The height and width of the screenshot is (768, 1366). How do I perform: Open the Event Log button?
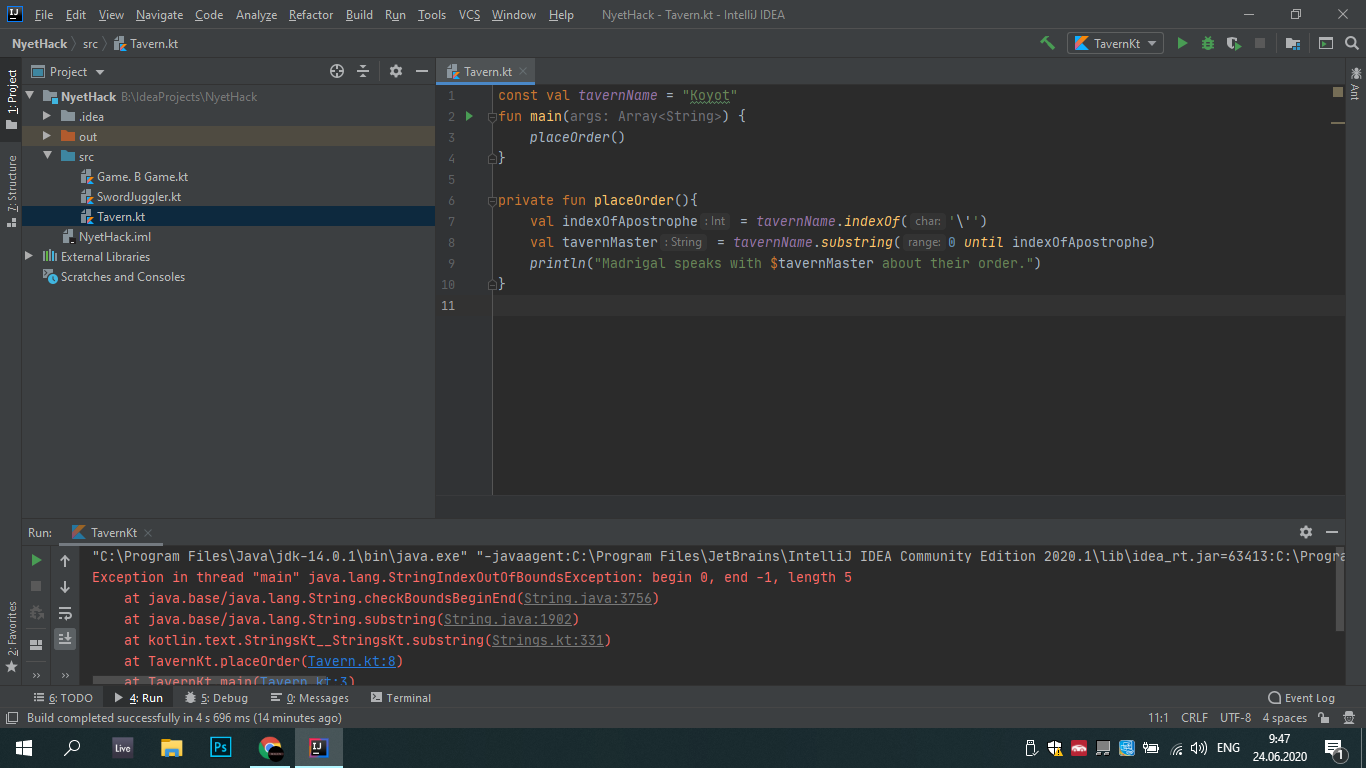(x=1301, y=698)
